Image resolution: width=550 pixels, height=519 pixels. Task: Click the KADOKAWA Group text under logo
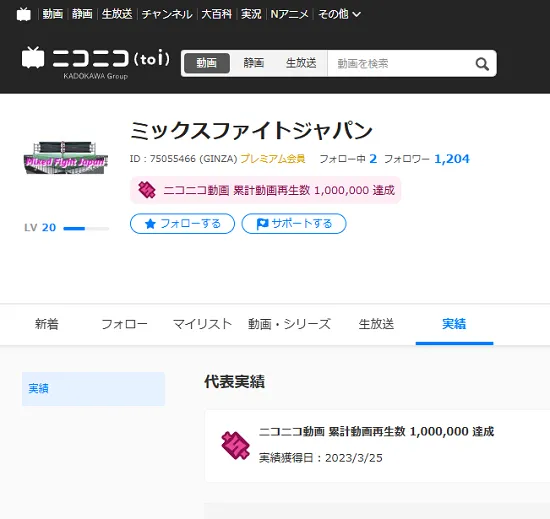[x=95, y=76]
